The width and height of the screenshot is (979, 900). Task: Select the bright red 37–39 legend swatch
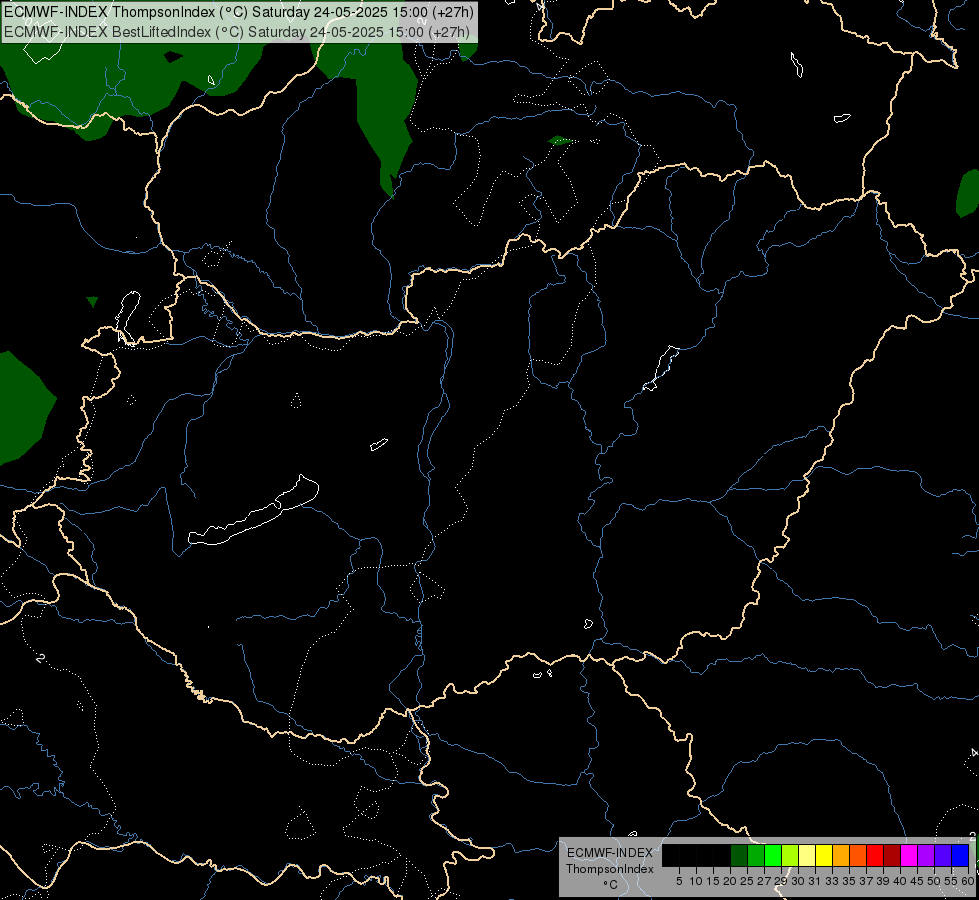pos(875,855)
